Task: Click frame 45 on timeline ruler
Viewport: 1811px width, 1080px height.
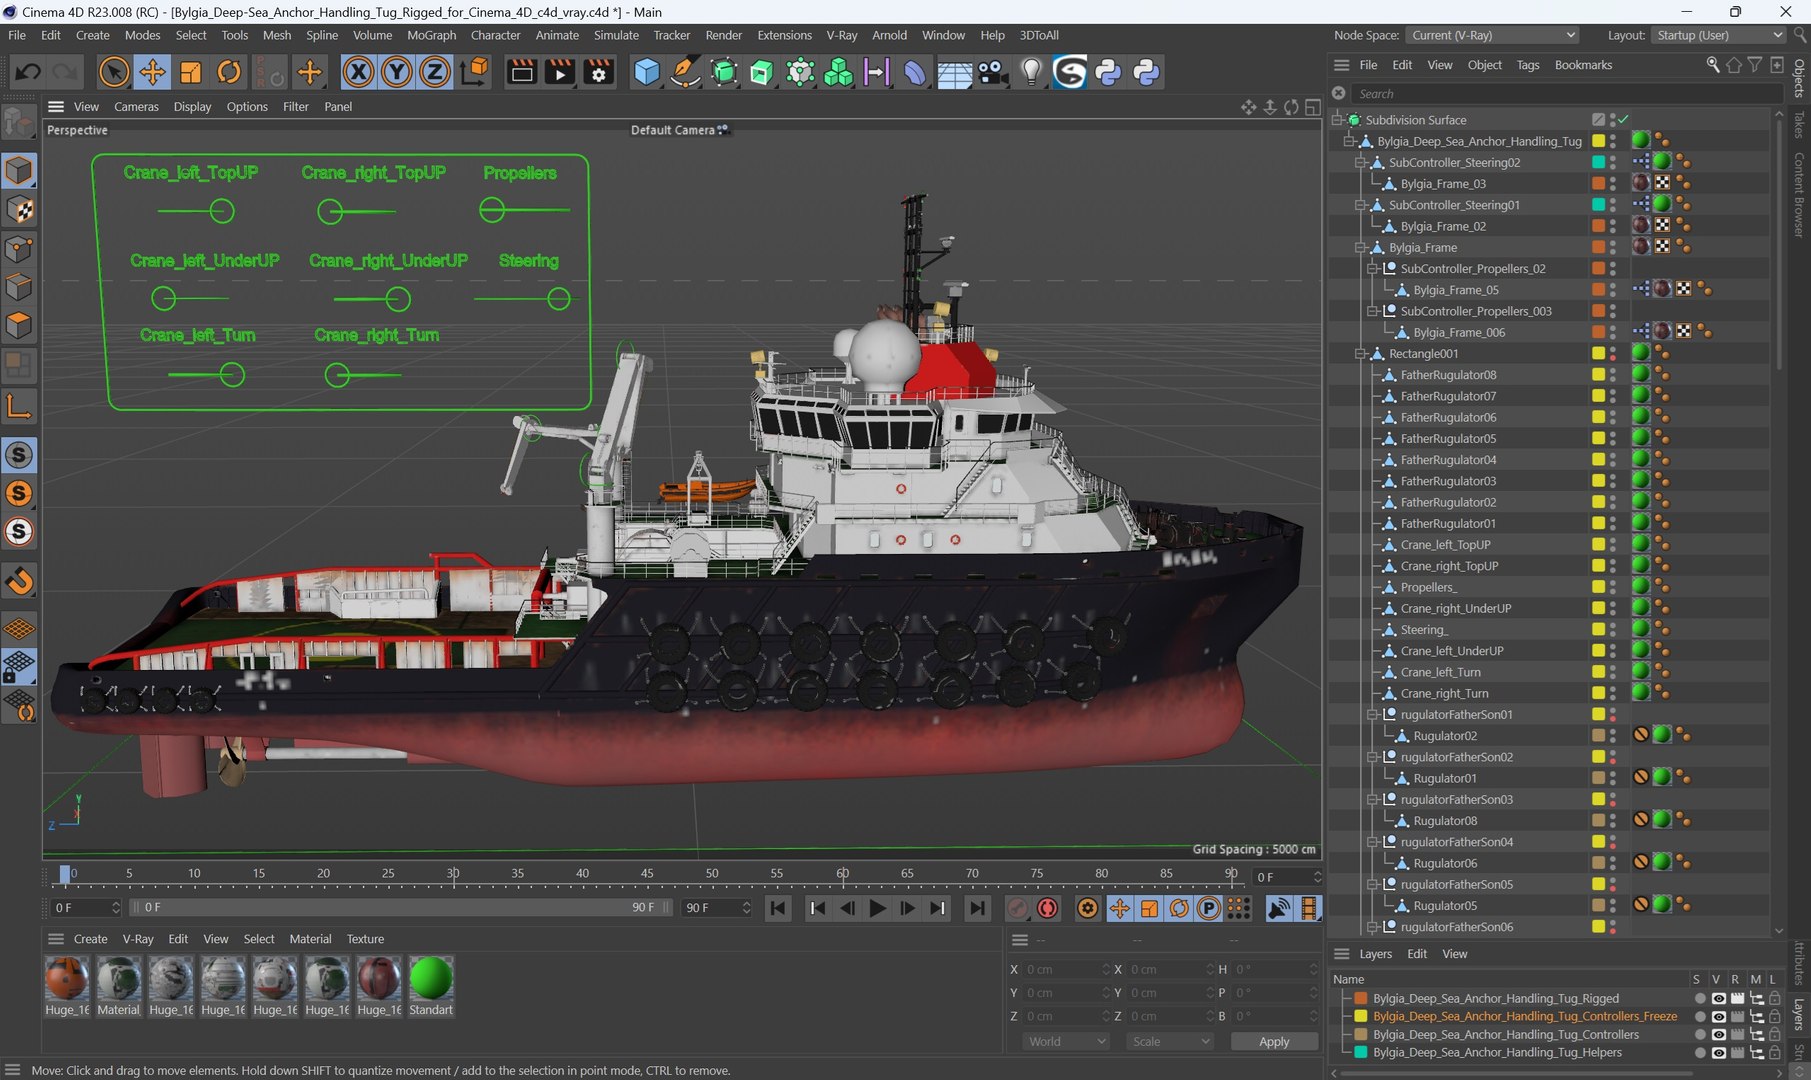Action: click(647, 874)
